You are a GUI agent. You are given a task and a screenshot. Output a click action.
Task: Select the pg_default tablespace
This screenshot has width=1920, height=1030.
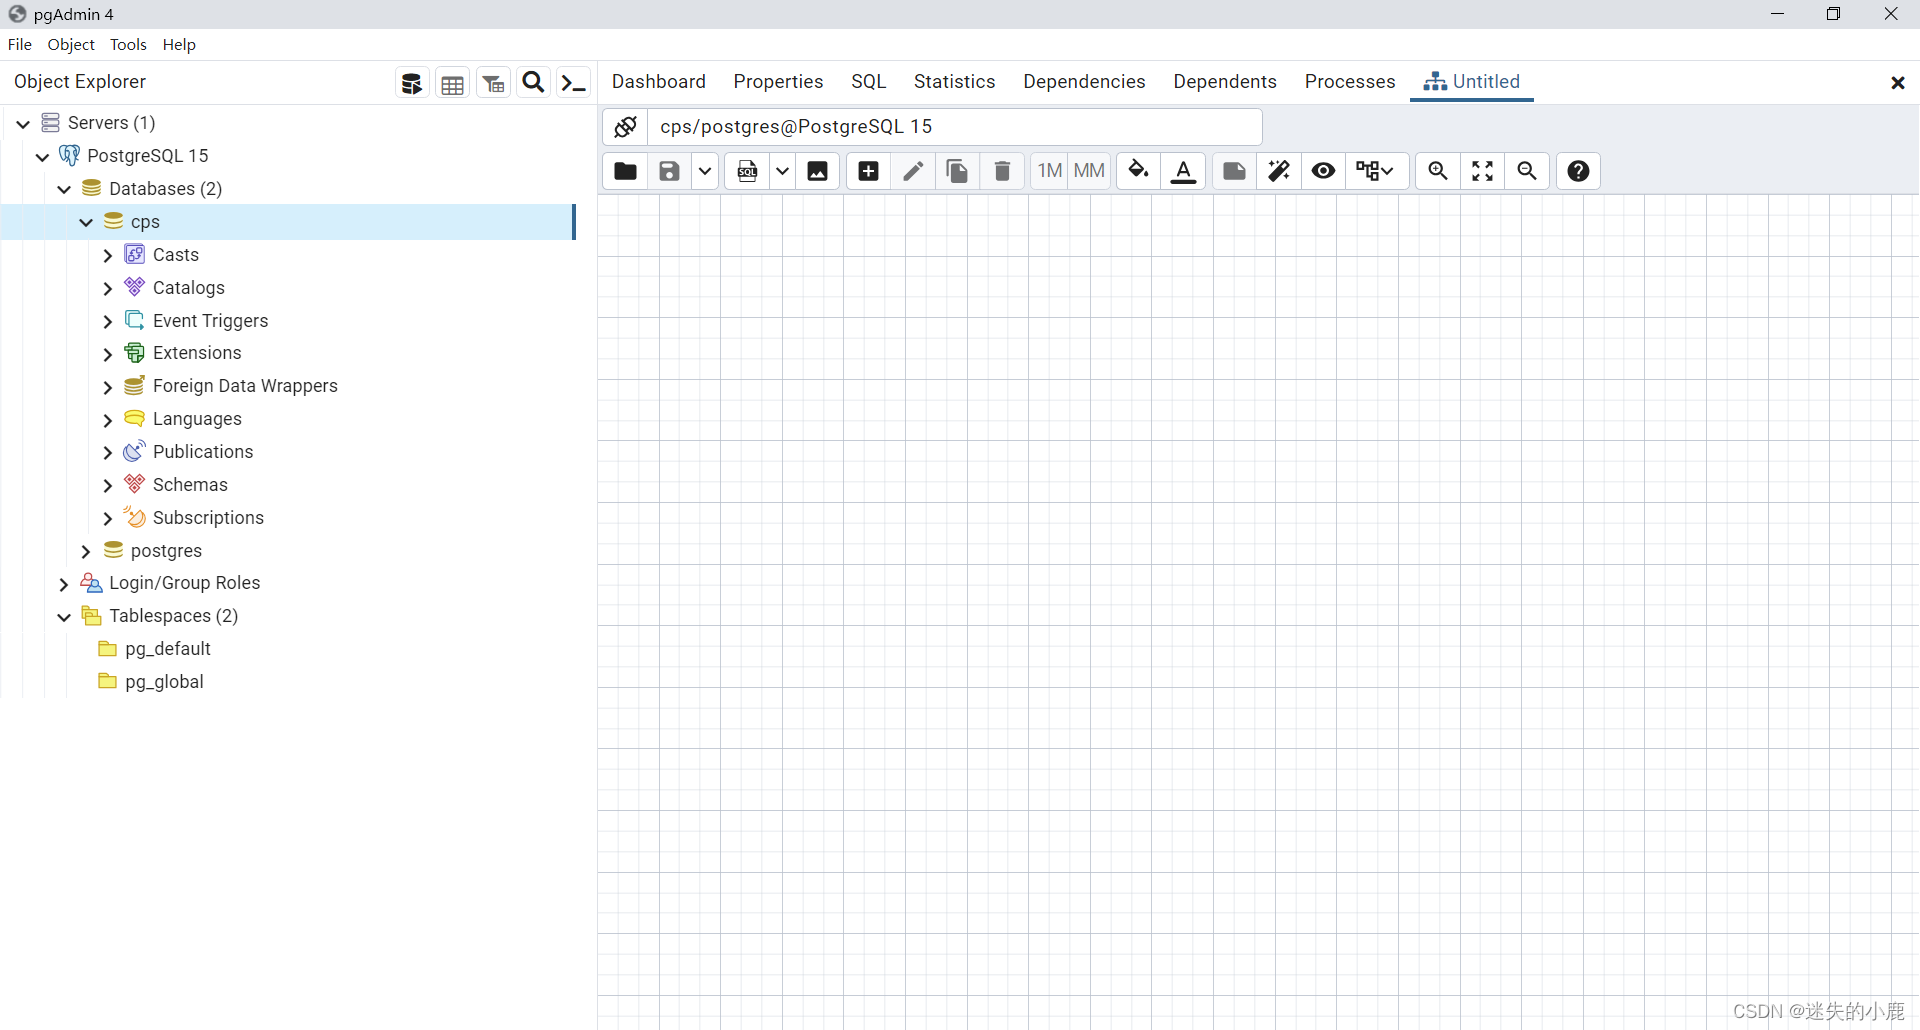(x=168, y=649)
